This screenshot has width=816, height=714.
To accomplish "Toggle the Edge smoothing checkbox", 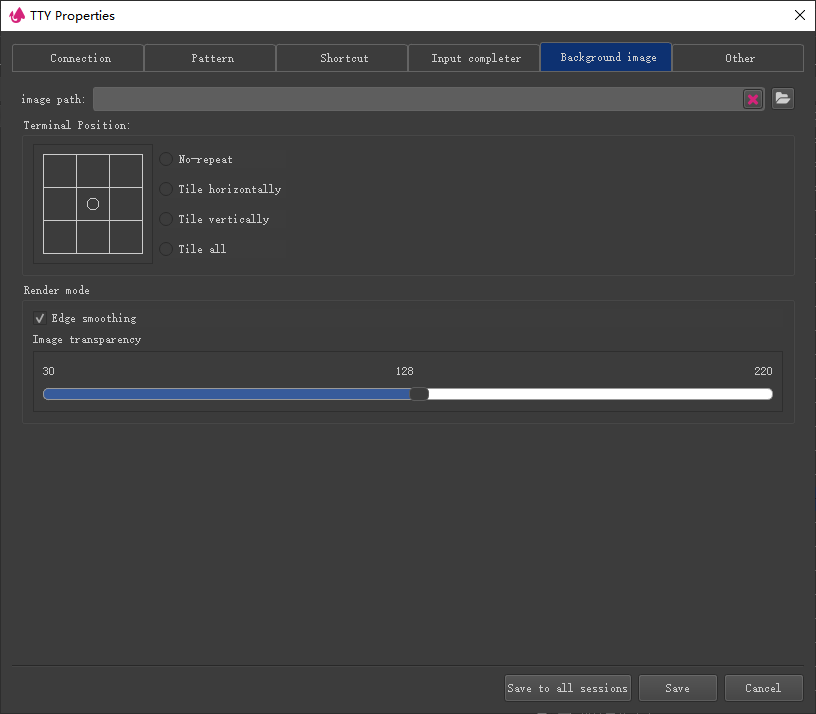I will [40, 318].
